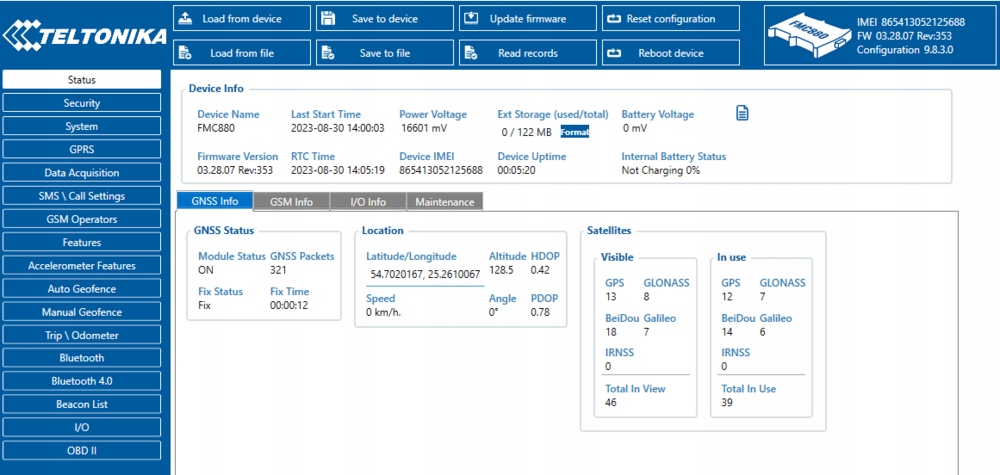Click the Device Uptime value 00:05:20
Viewport: 1000px width, 475px height.
tap(517, 170)
